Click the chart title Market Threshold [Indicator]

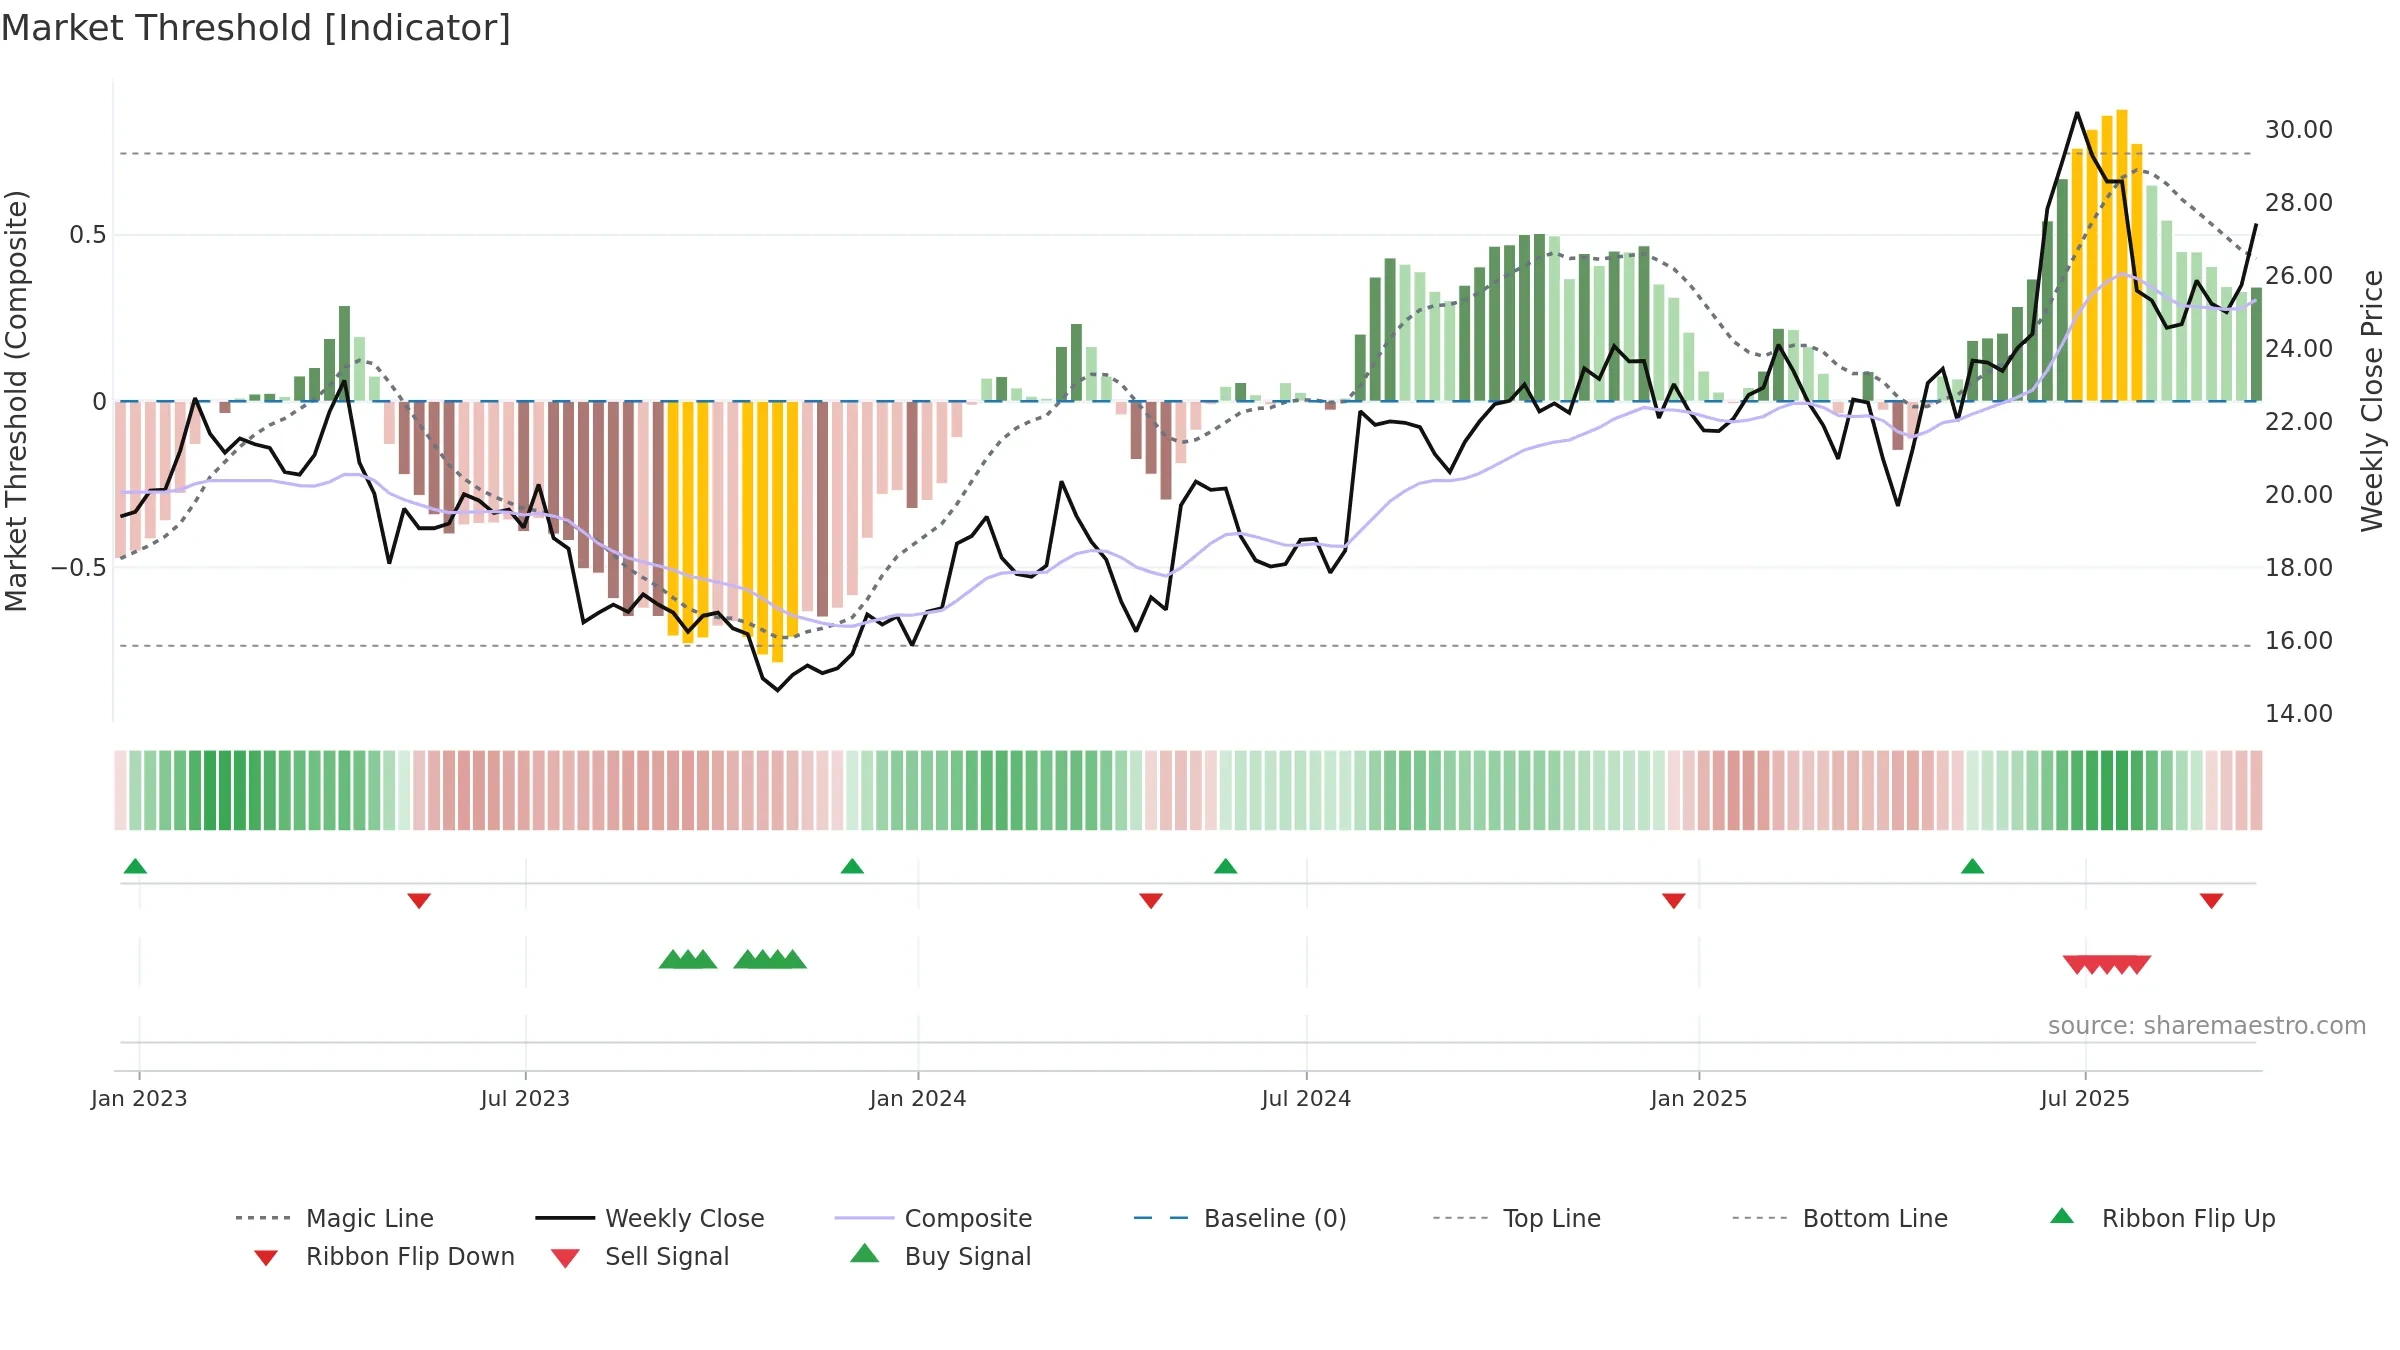[x=256, y=28]
